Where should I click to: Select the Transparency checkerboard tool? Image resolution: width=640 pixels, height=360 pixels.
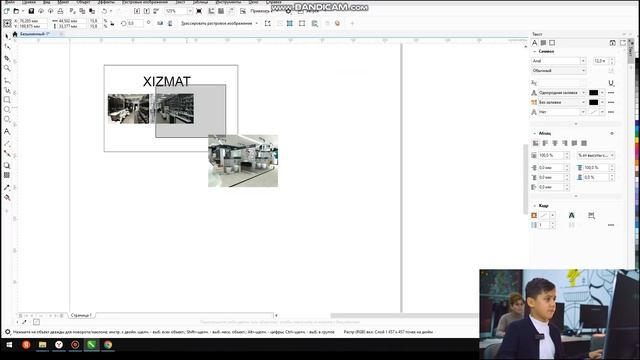point(7,175)
